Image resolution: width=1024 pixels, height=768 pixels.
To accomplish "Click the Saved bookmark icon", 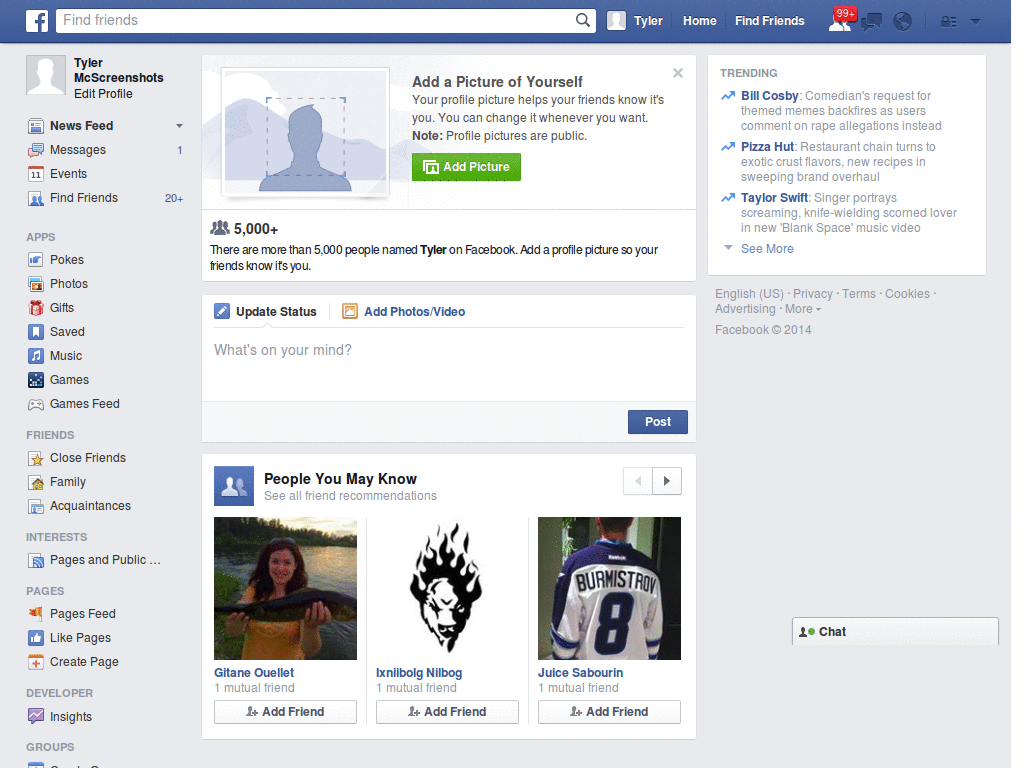I will (36, 332).
